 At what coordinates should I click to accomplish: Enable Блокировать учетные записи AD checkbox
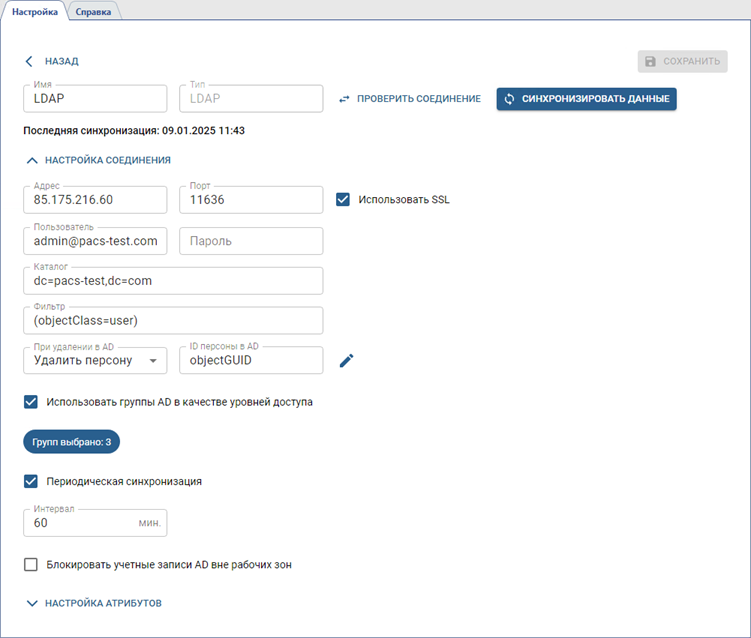click(31, 564)
